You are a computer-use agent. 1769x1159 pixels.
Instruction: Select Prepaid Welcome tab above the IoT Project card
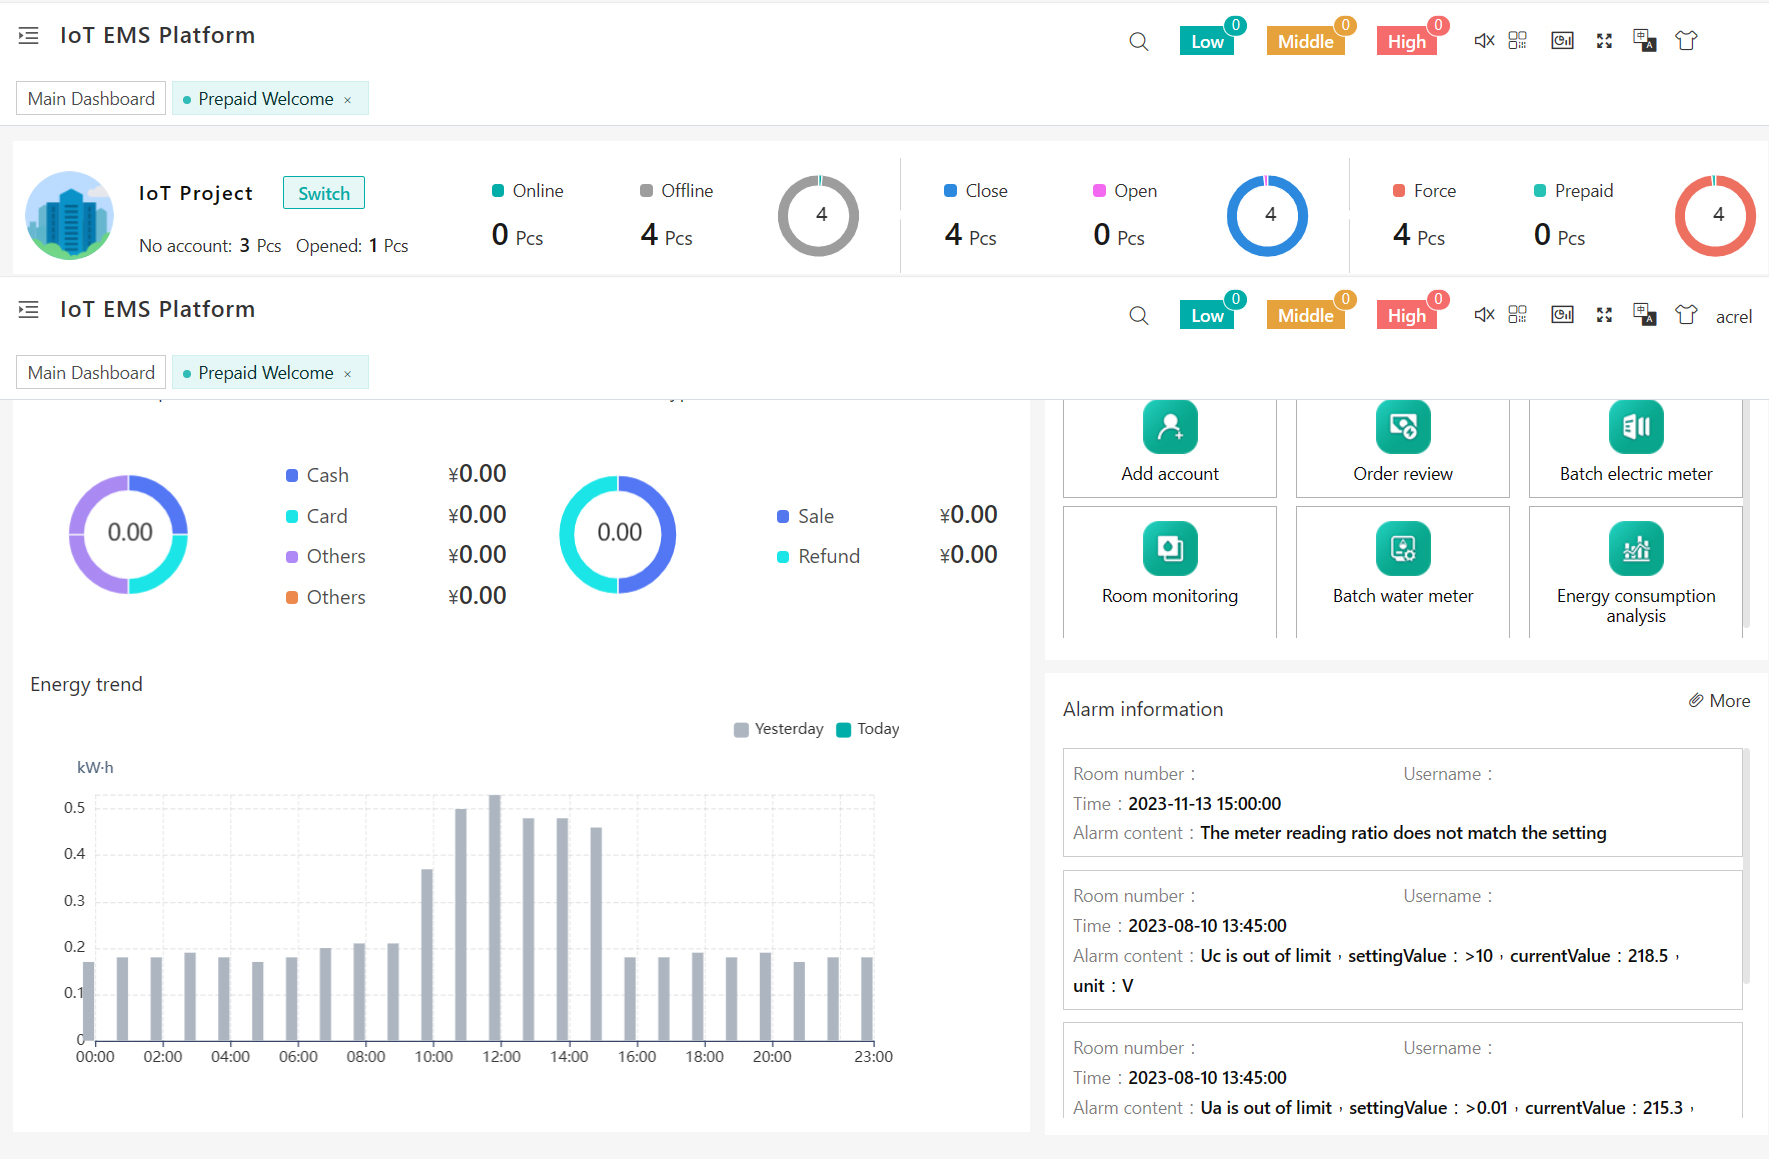(270, 99)
